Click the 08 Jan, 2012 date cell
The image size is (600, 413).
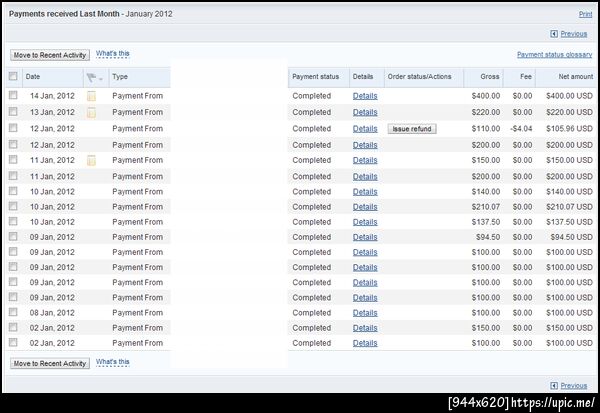[x=52, y=313]
